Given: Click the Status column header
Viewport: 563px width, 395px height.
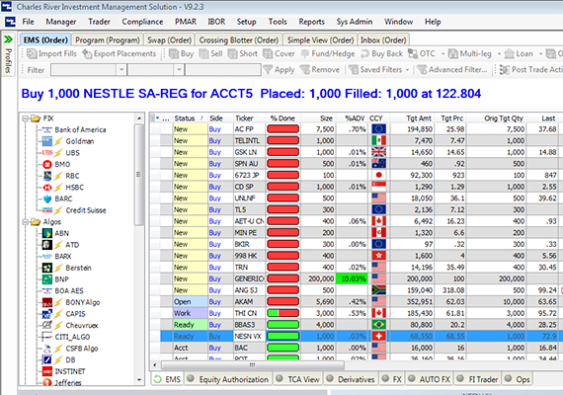Looking at the screenshot, I should coord(190,118).
